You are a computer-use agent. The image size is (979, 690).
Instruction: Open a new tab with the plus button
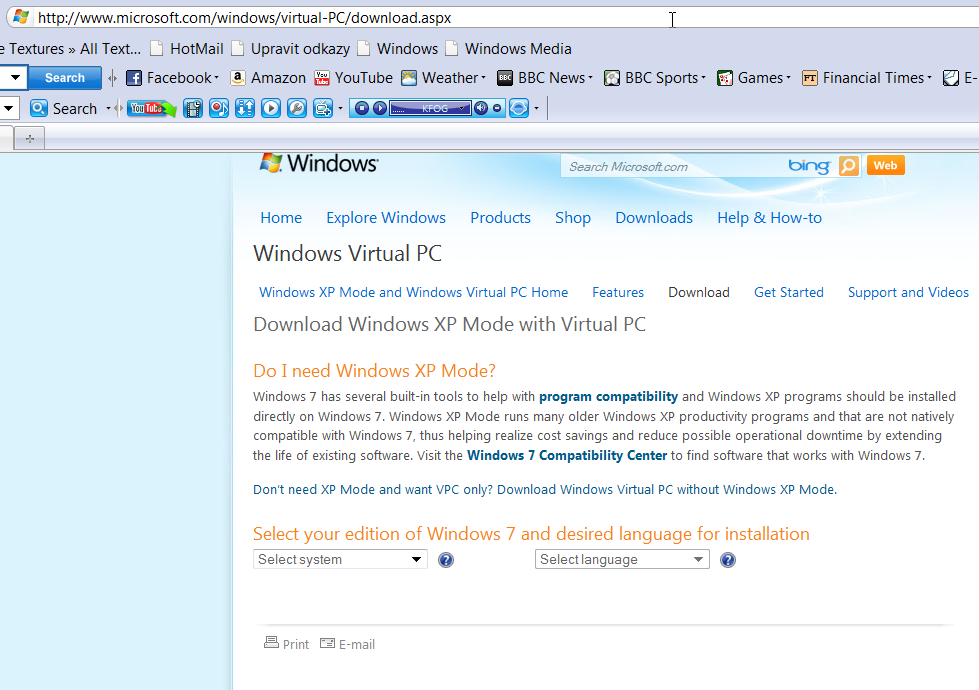29,139
